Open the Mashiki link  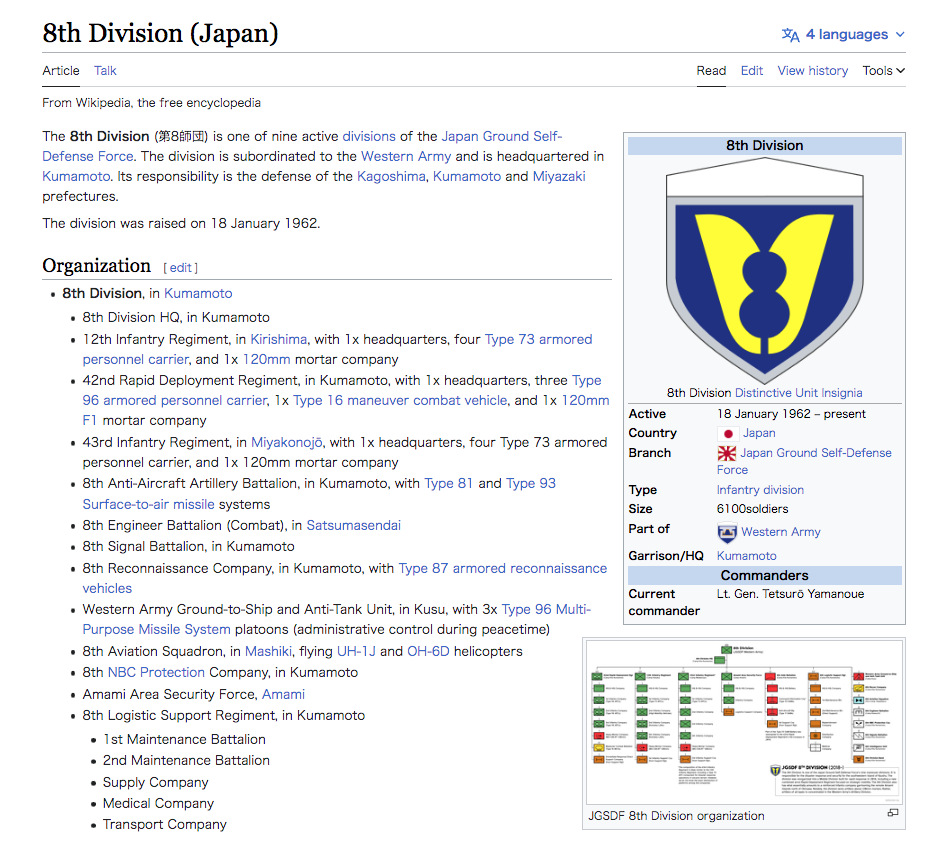pyautogui.click(x=268, y=652)
